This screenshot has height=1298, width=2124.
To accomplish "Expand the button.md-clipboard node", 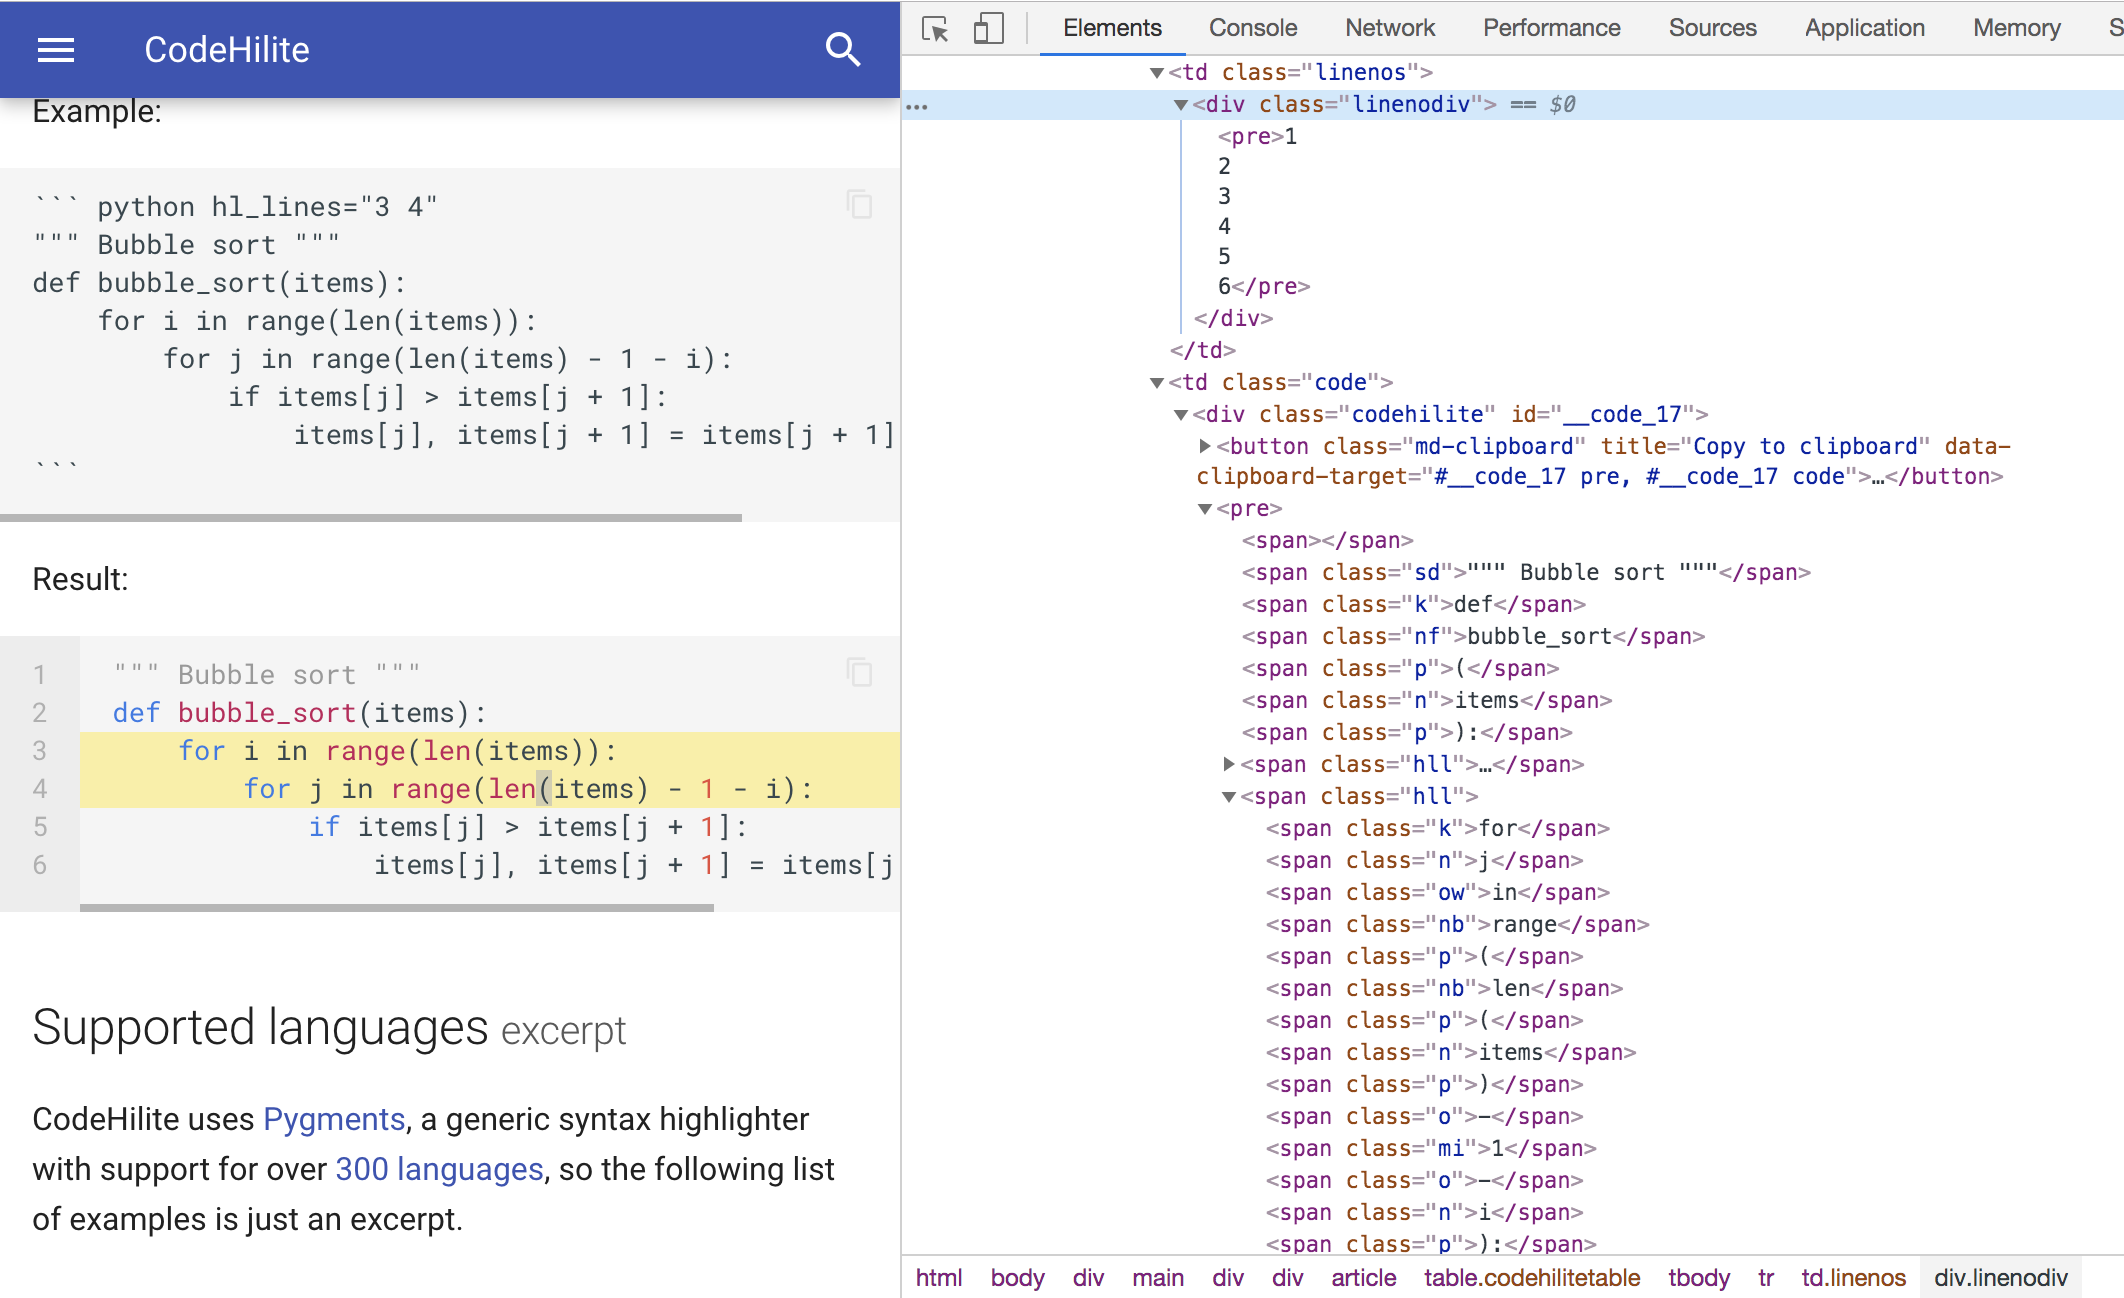I will coord(1204,446).
